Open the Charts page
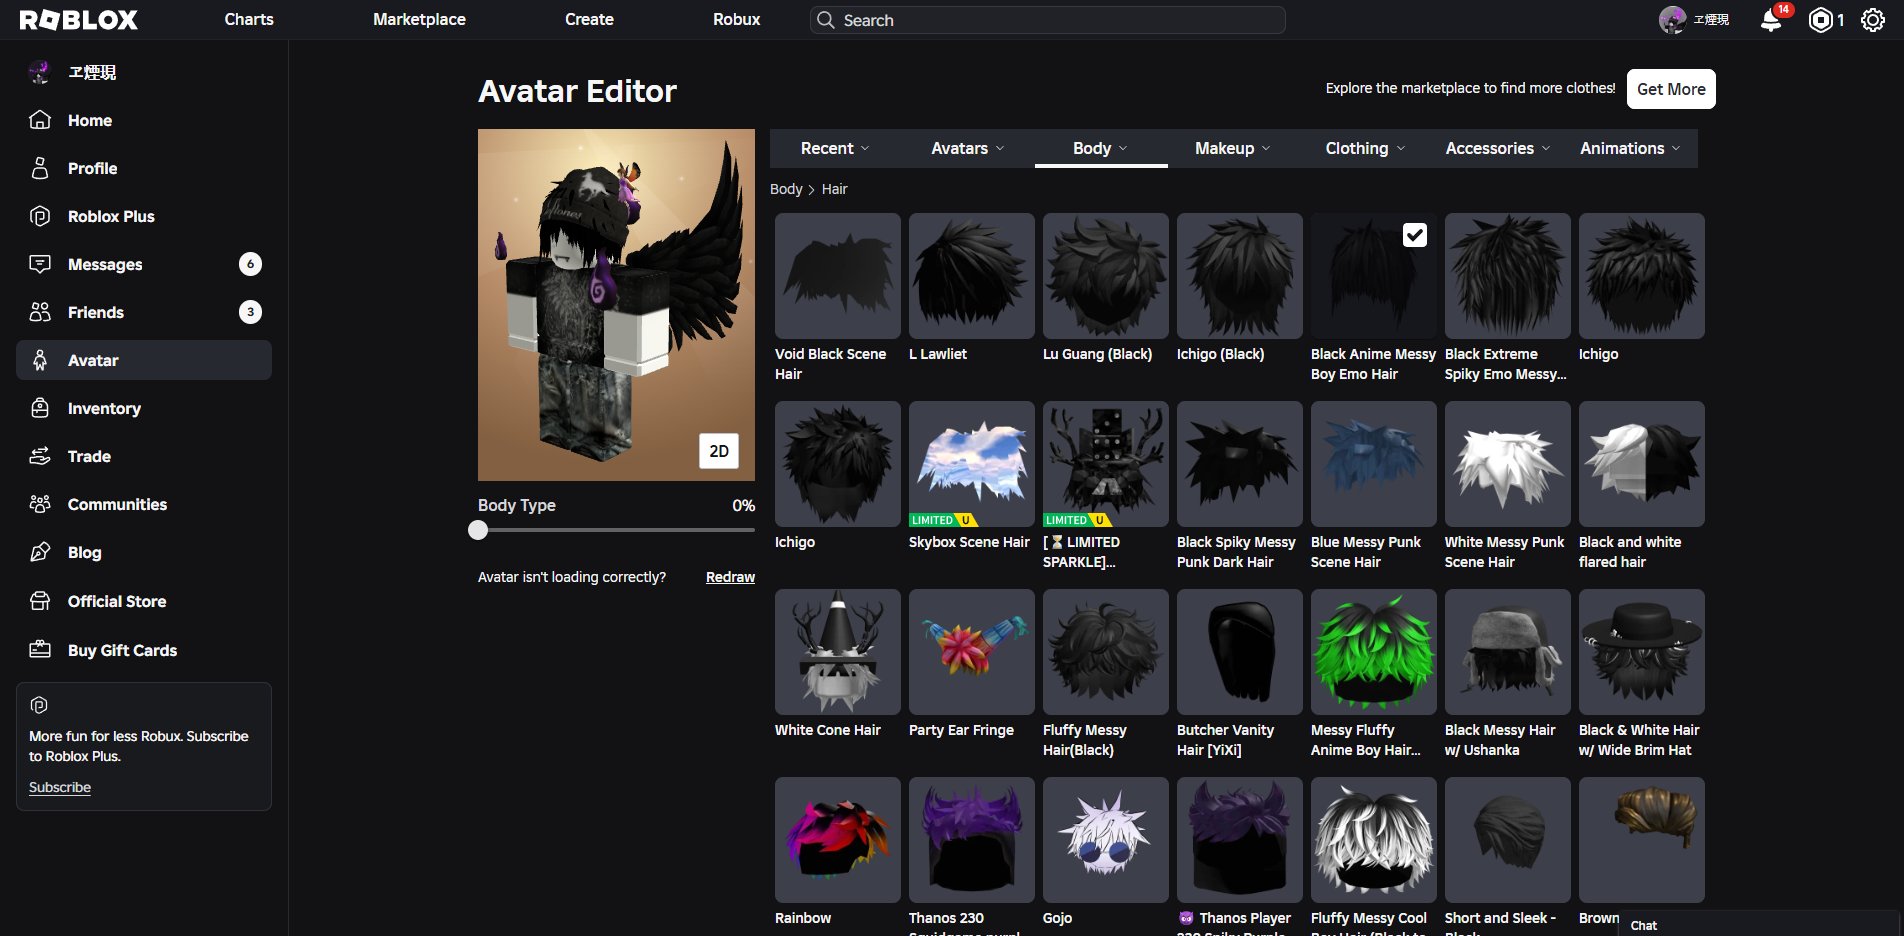 click(x=249, y=20)
